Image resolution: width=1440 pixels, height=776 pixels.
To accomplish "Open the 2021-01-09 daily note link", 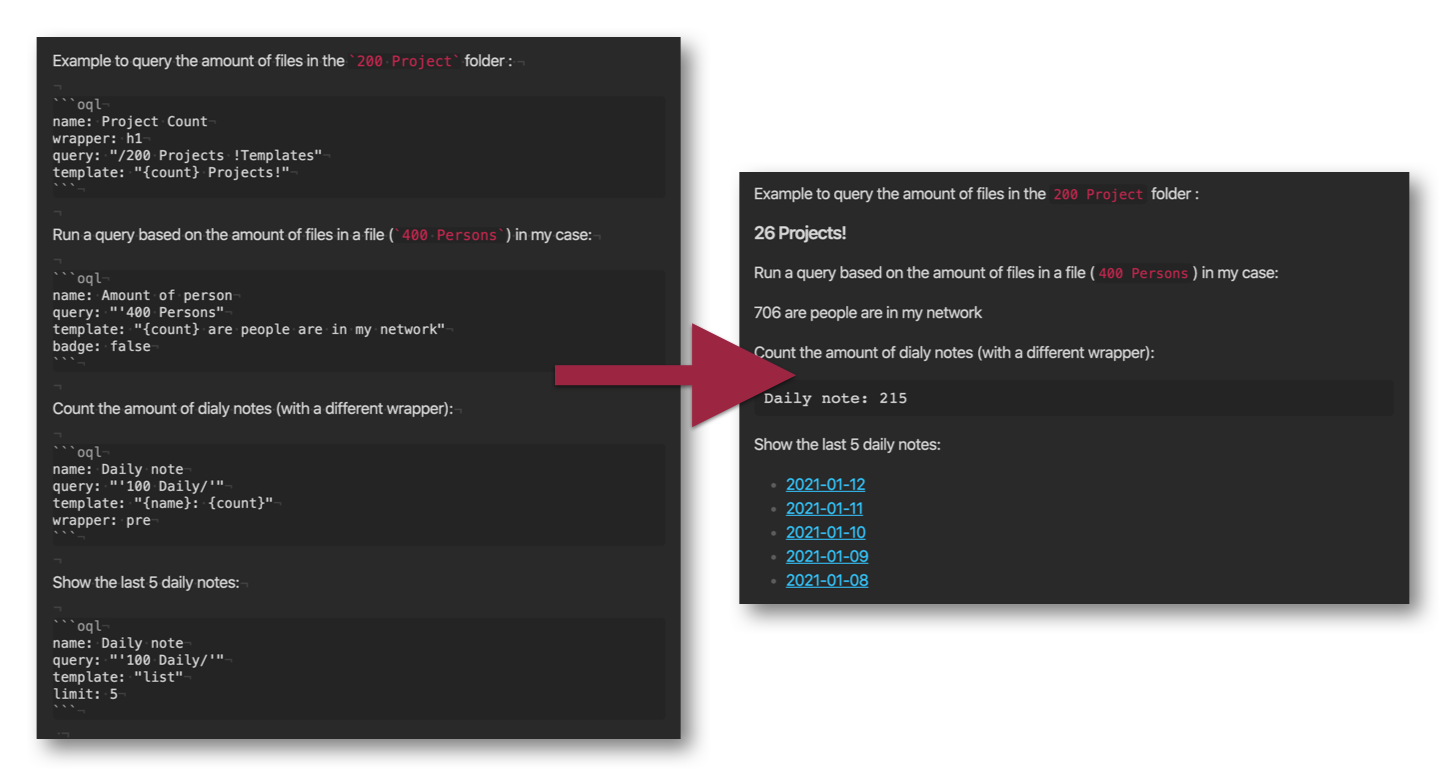I will coord(826,556).
